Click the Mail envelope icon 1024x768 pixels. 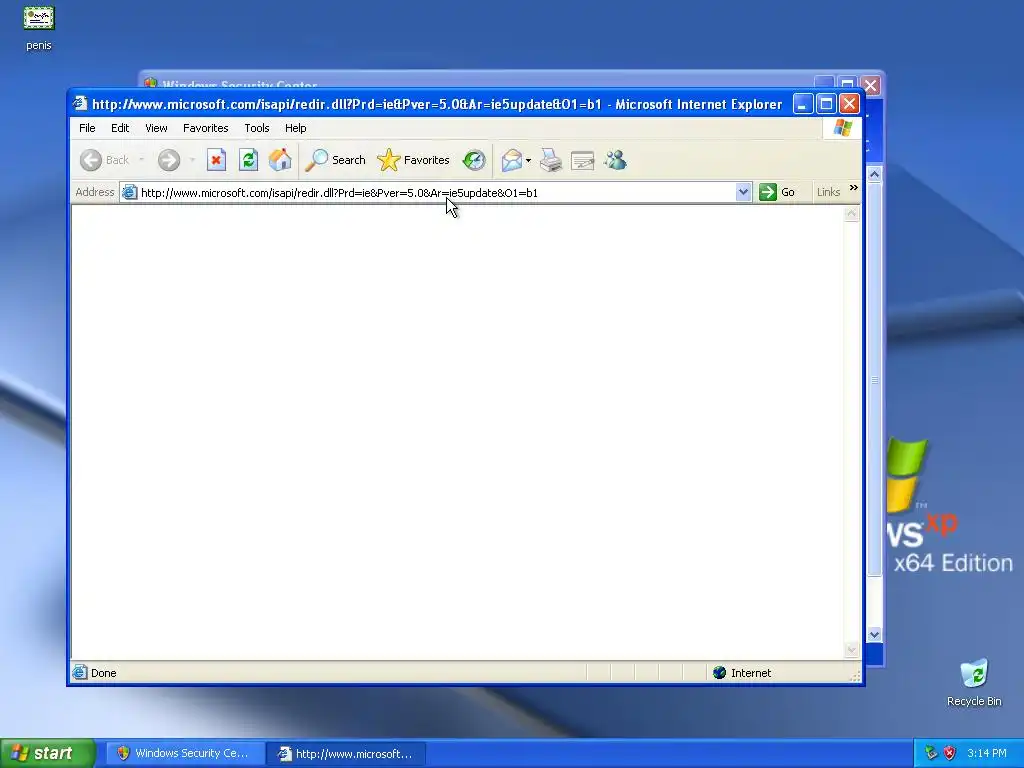click(x=512, y=160)
